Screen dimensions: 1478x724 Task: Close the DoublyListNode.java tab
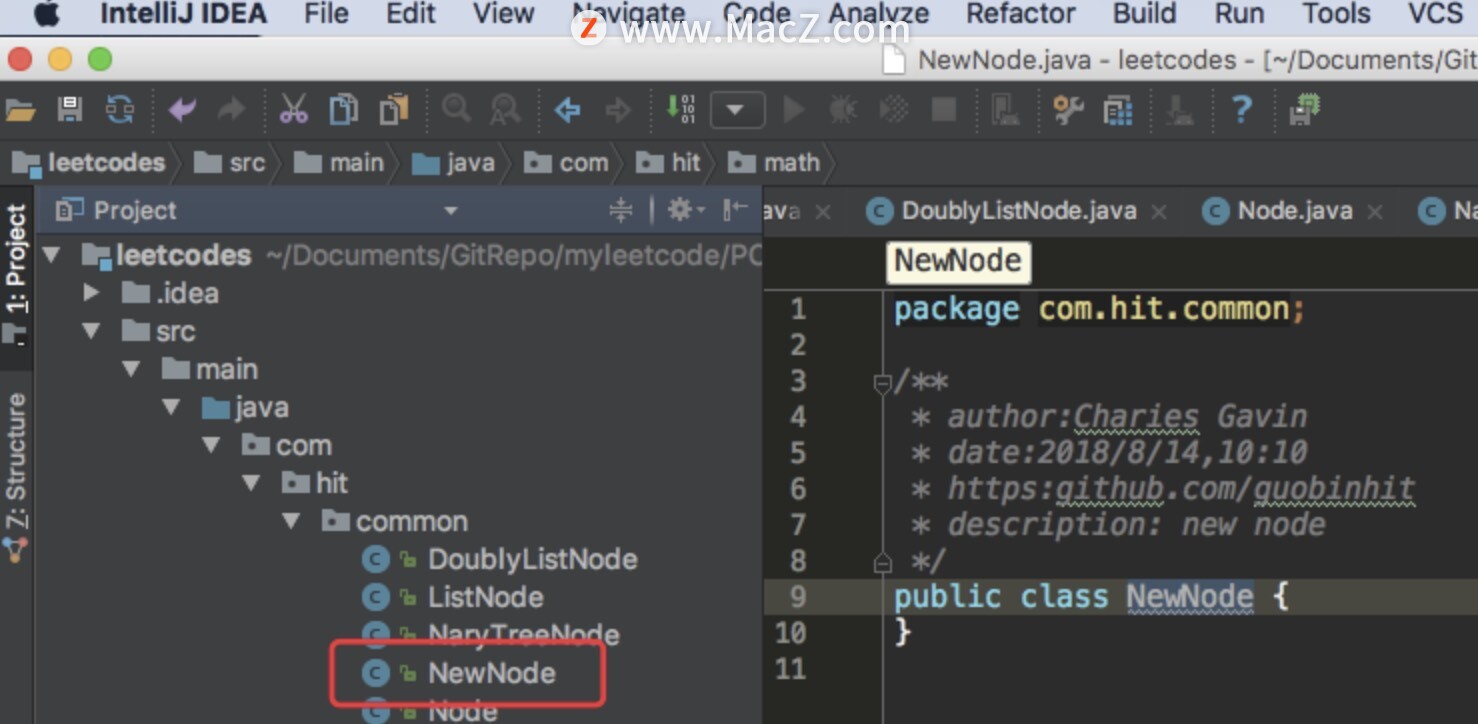click(1159, 212)
